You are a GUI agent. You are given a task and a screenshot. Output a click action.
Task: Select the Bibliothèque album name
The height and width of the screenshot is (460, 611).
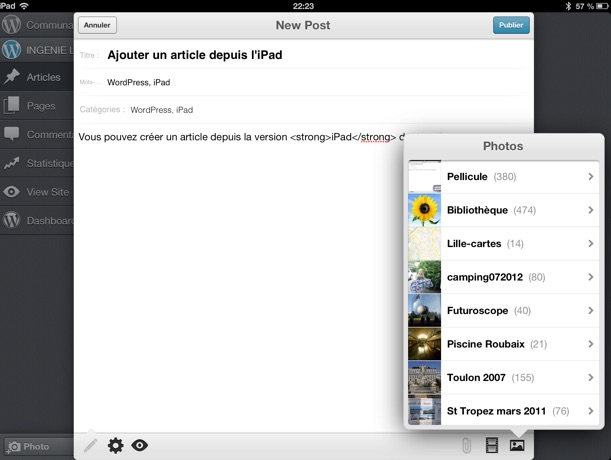pos(477,210)
